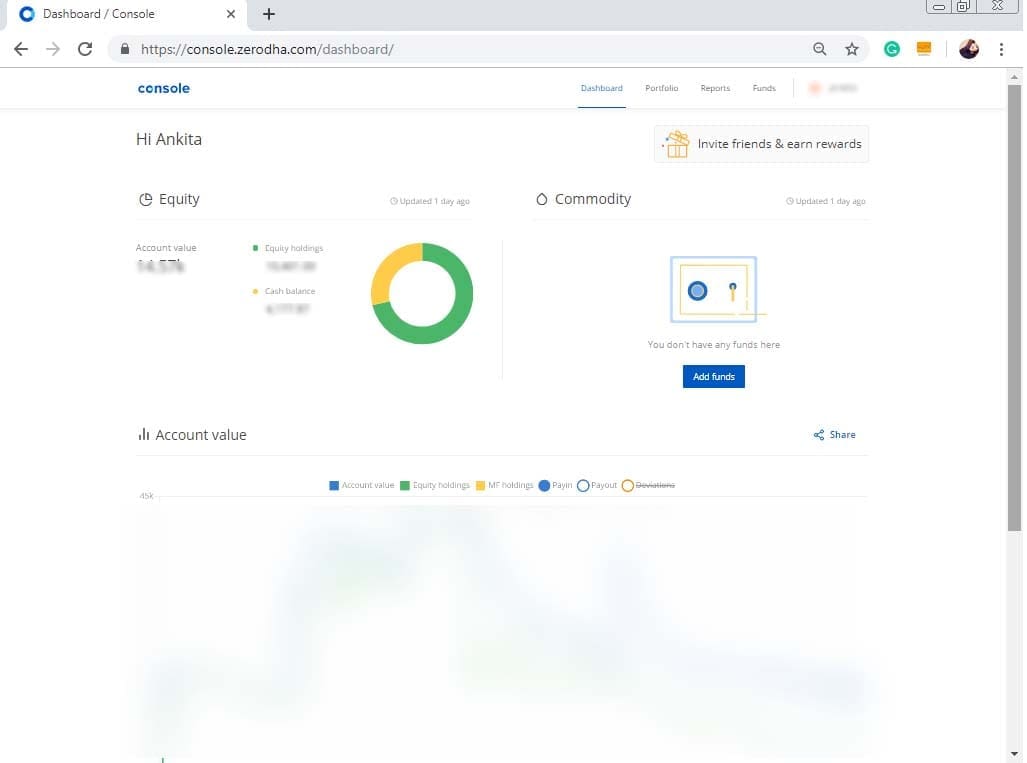
Task: Reload the Zerodha dashboard page
Action: coord(85,49)
